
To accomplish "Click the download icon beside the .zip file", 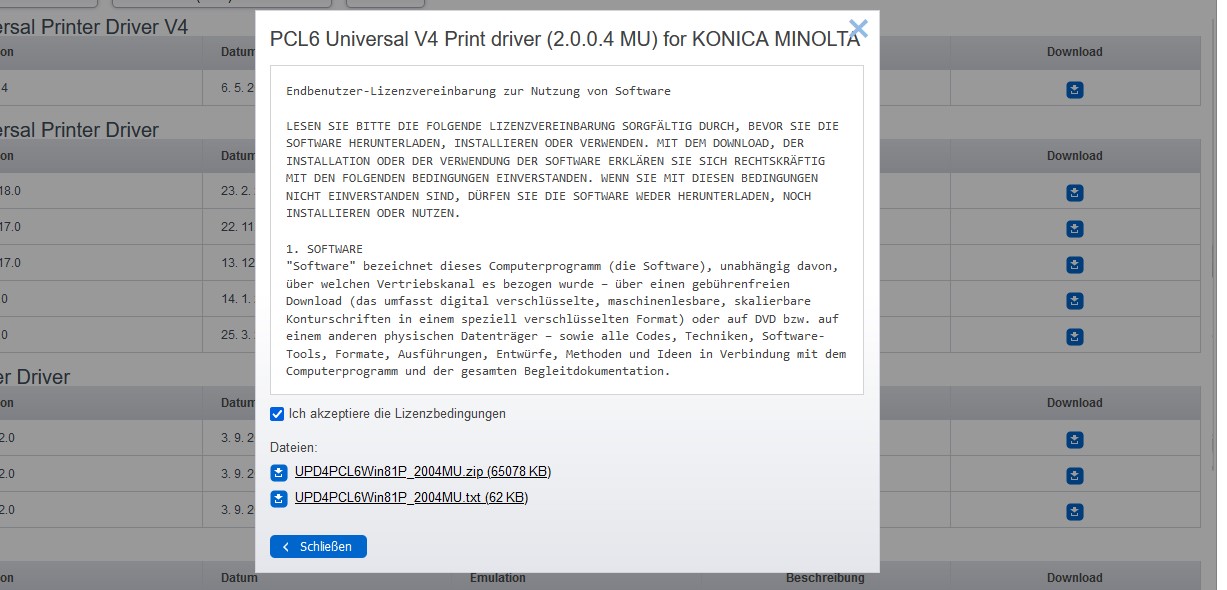I will [280, 472].
